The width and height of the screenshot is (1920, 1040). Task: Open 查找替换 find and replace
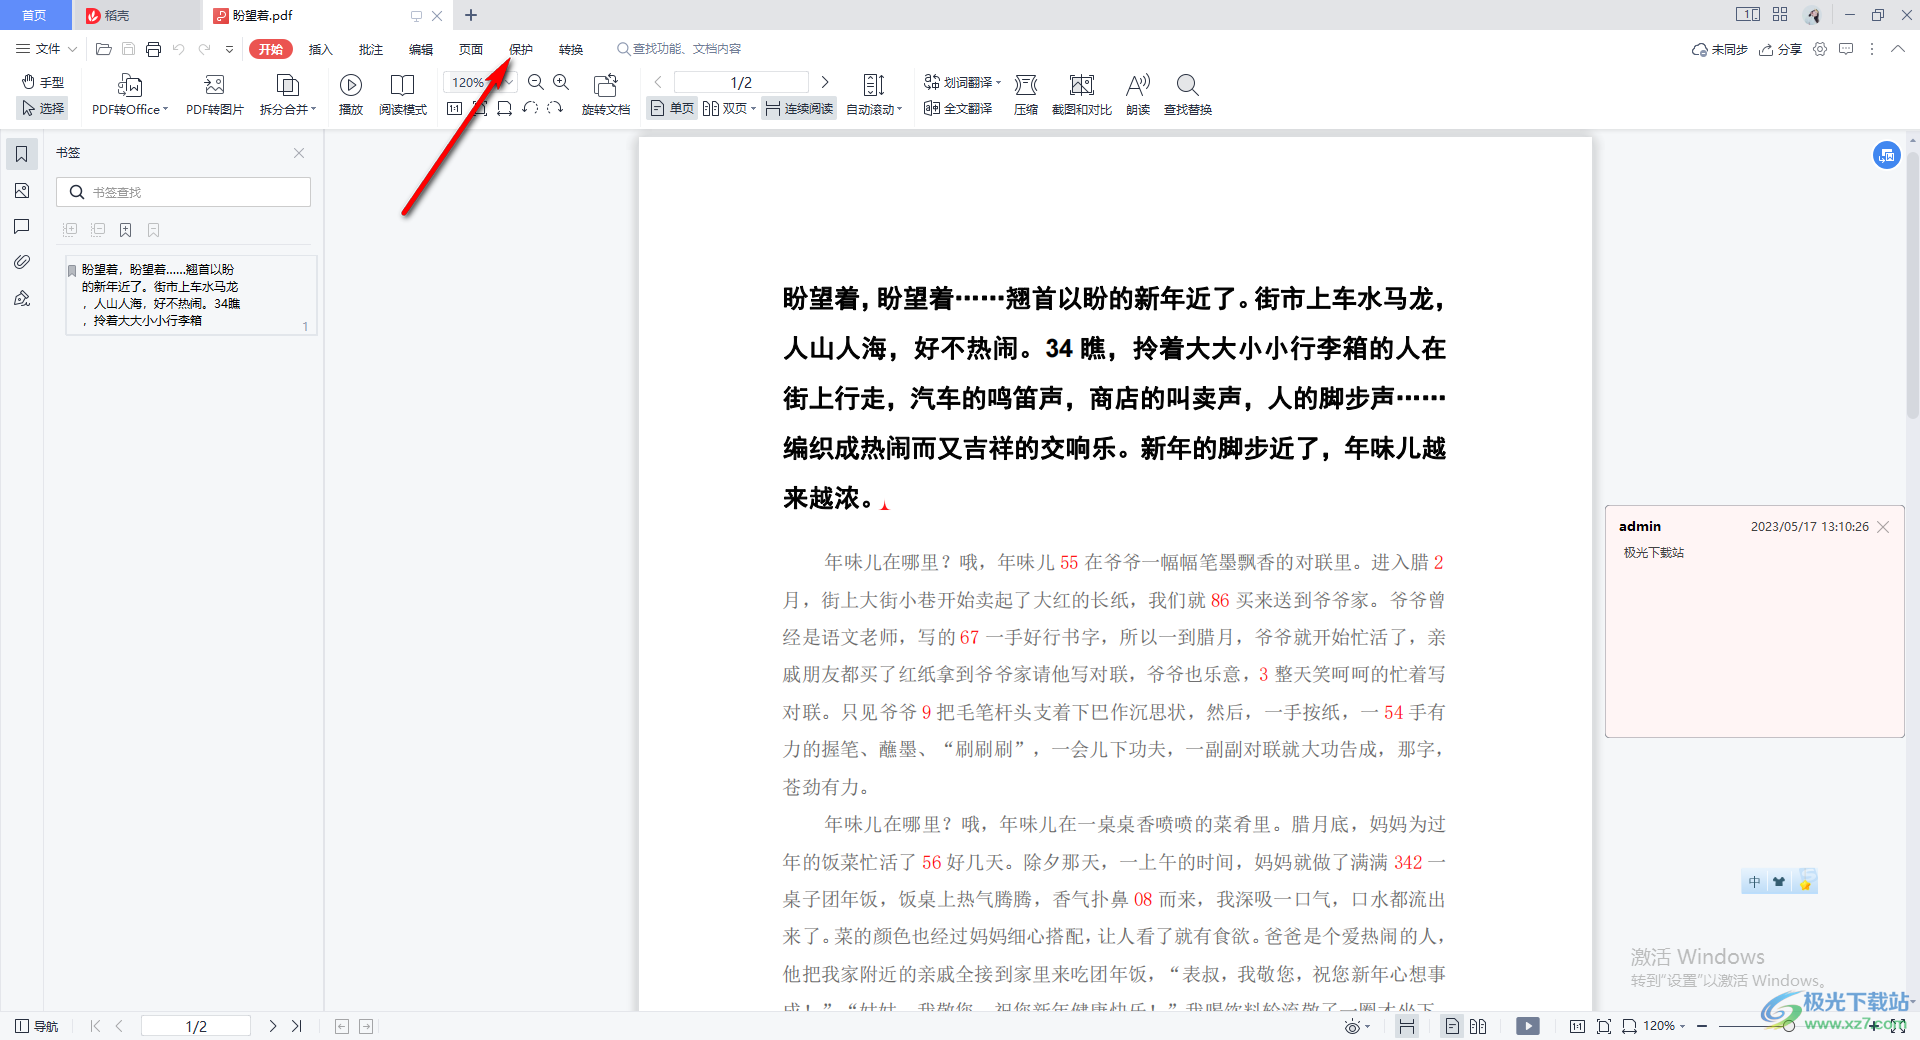1188,95
